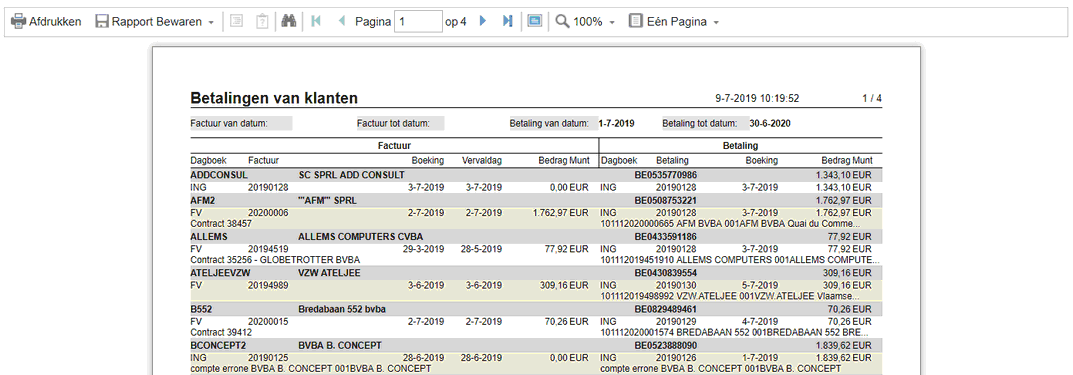The image size is (1073, 375).
Task: Click the Afdrukken button label
Action: coord(55,22)
